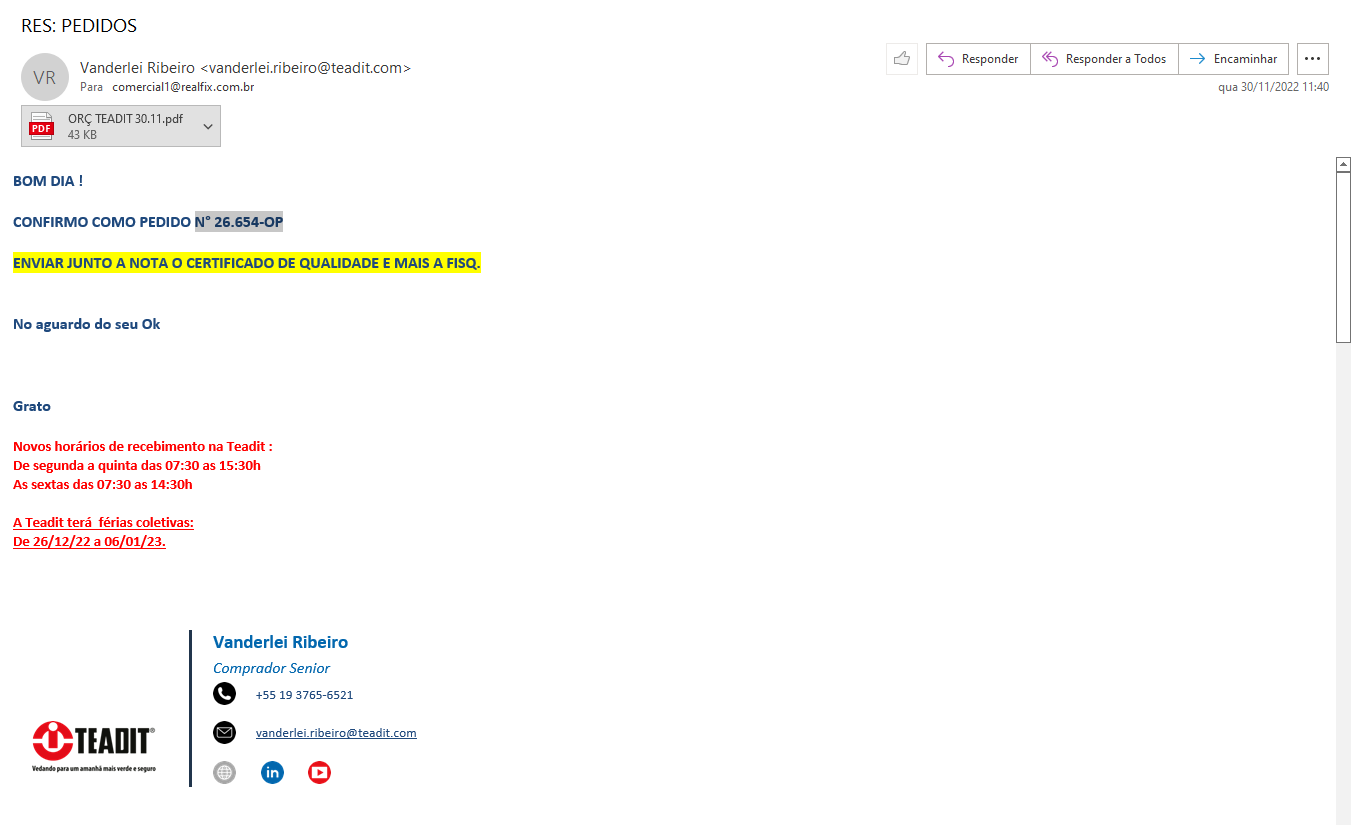Click the vanderlei.ribeiro@teadit.com link in signature
Screen dimensions: 1353x825
point(336,733)
